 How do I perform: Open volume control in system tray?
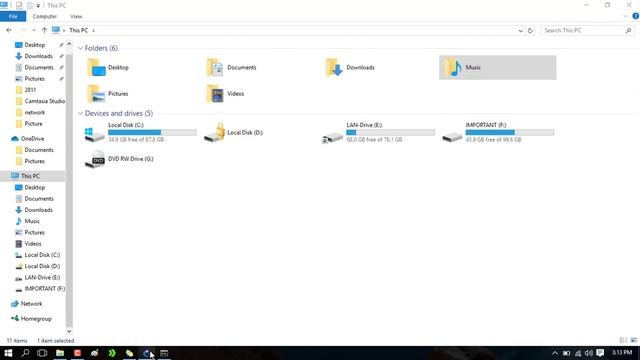click(589, 353)
